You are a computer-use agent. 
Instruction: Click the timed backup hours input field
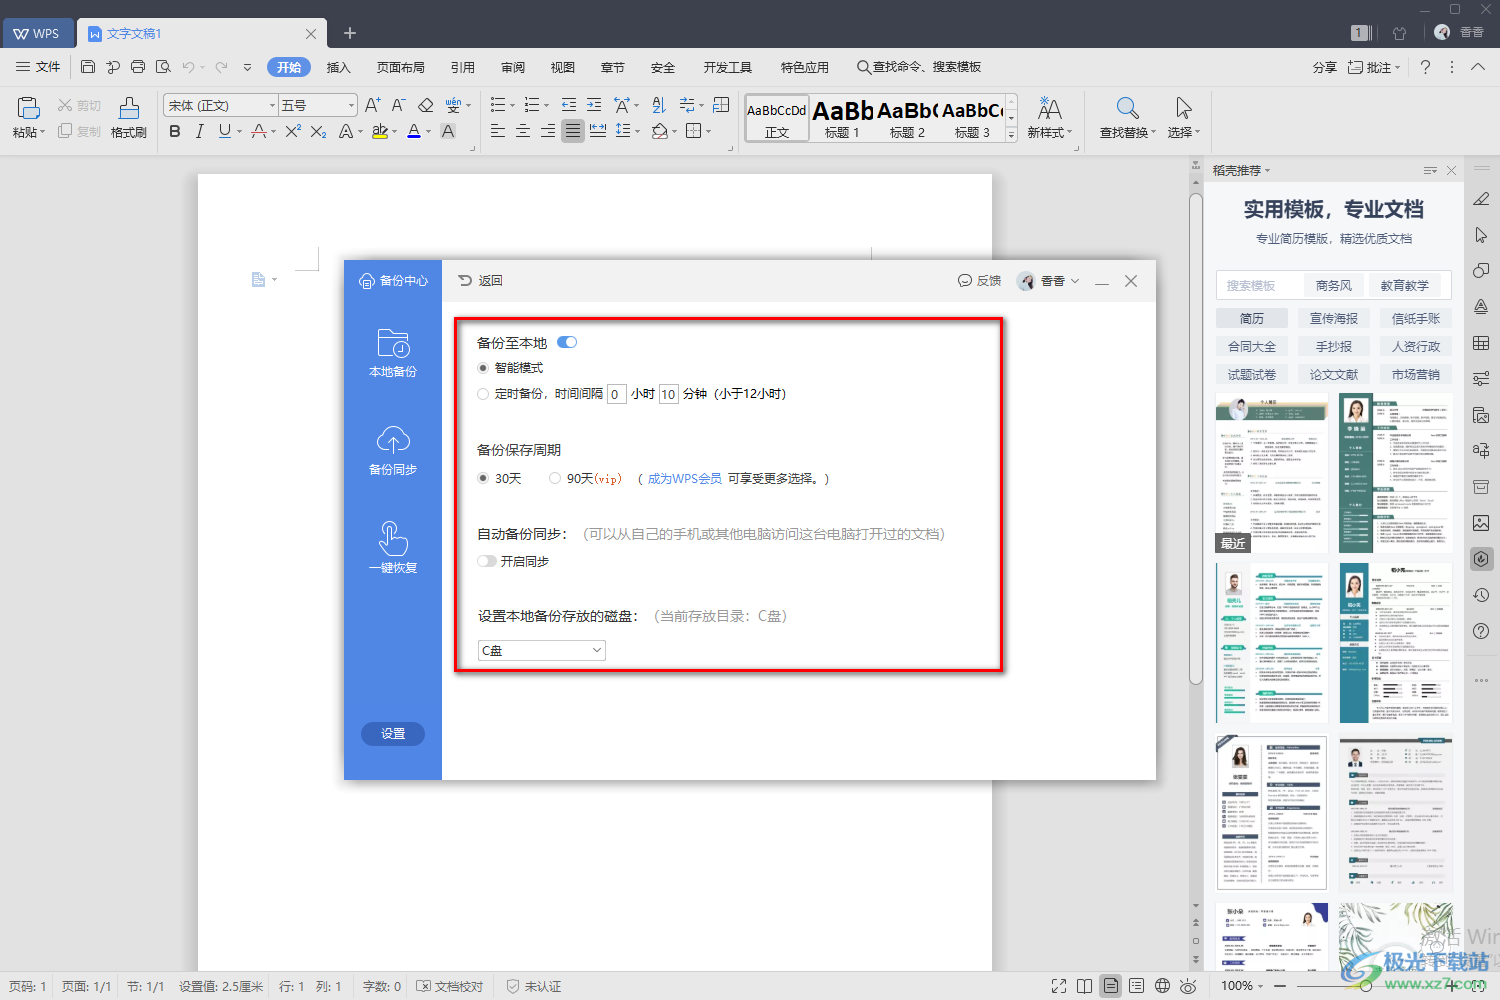point(617,394)
